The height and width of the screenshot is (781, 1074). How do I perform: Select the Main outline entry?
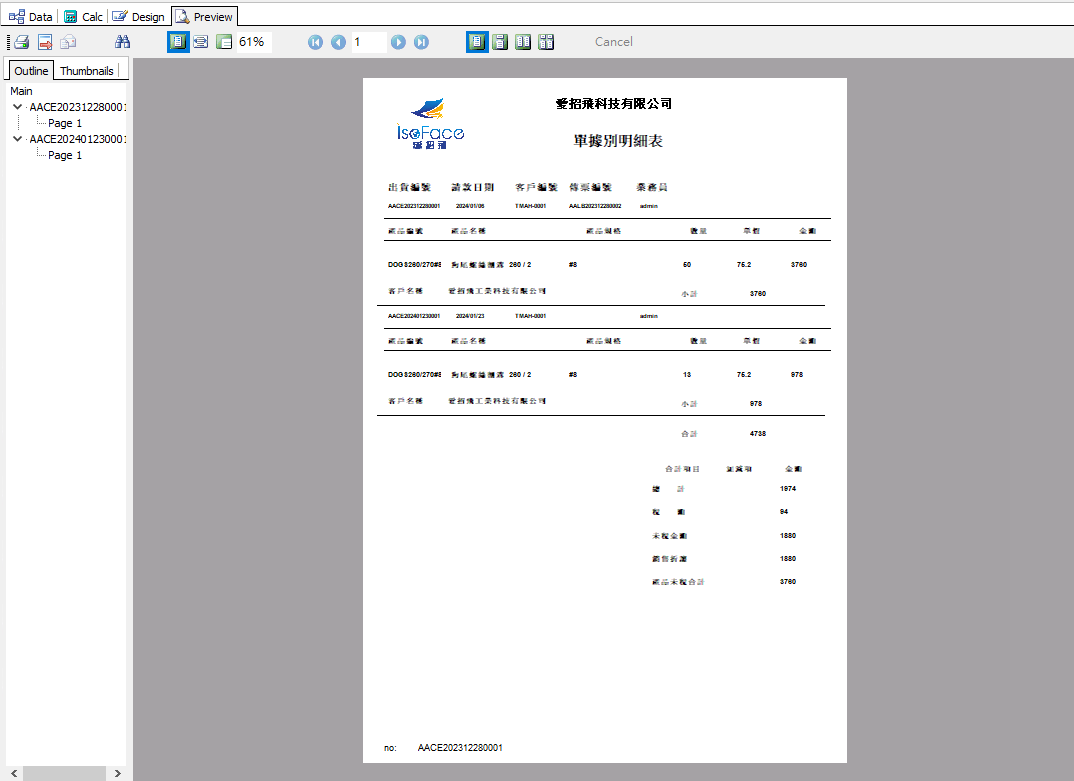21,91
